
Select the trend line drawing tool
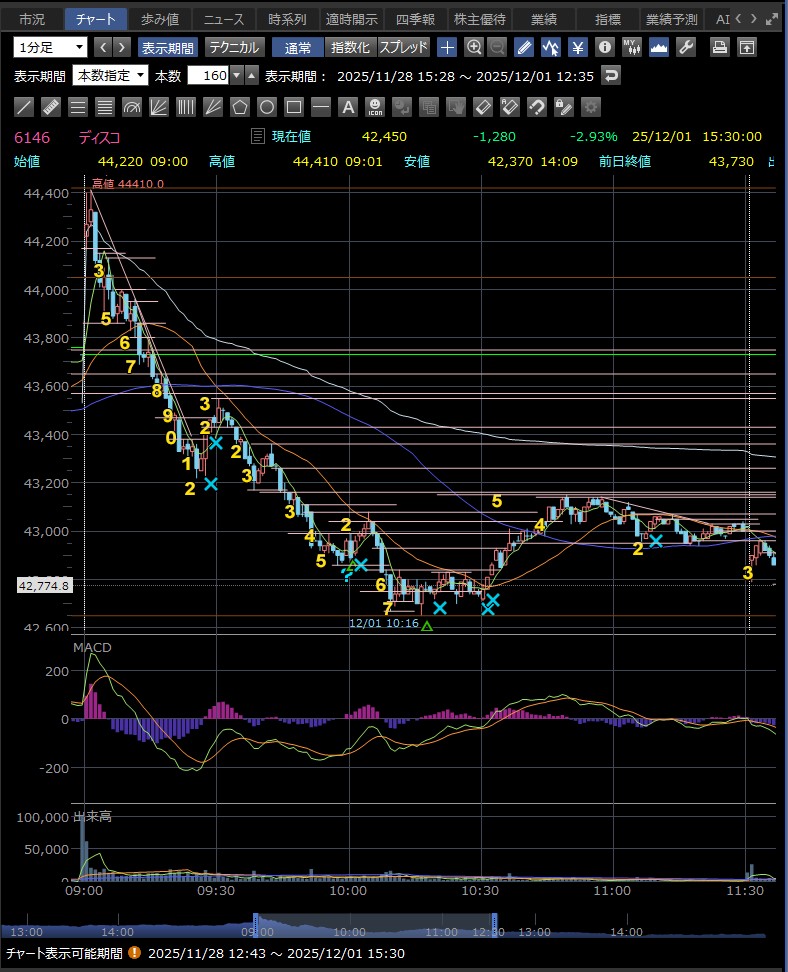[25, 107]
